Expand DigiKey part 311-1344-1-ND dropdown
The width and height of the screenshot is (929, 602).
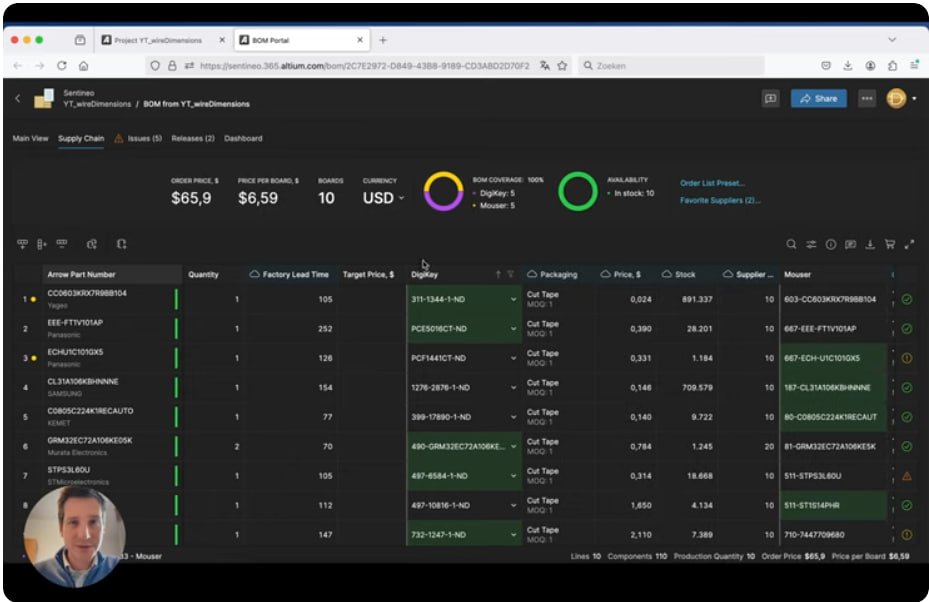click(513, 299)
